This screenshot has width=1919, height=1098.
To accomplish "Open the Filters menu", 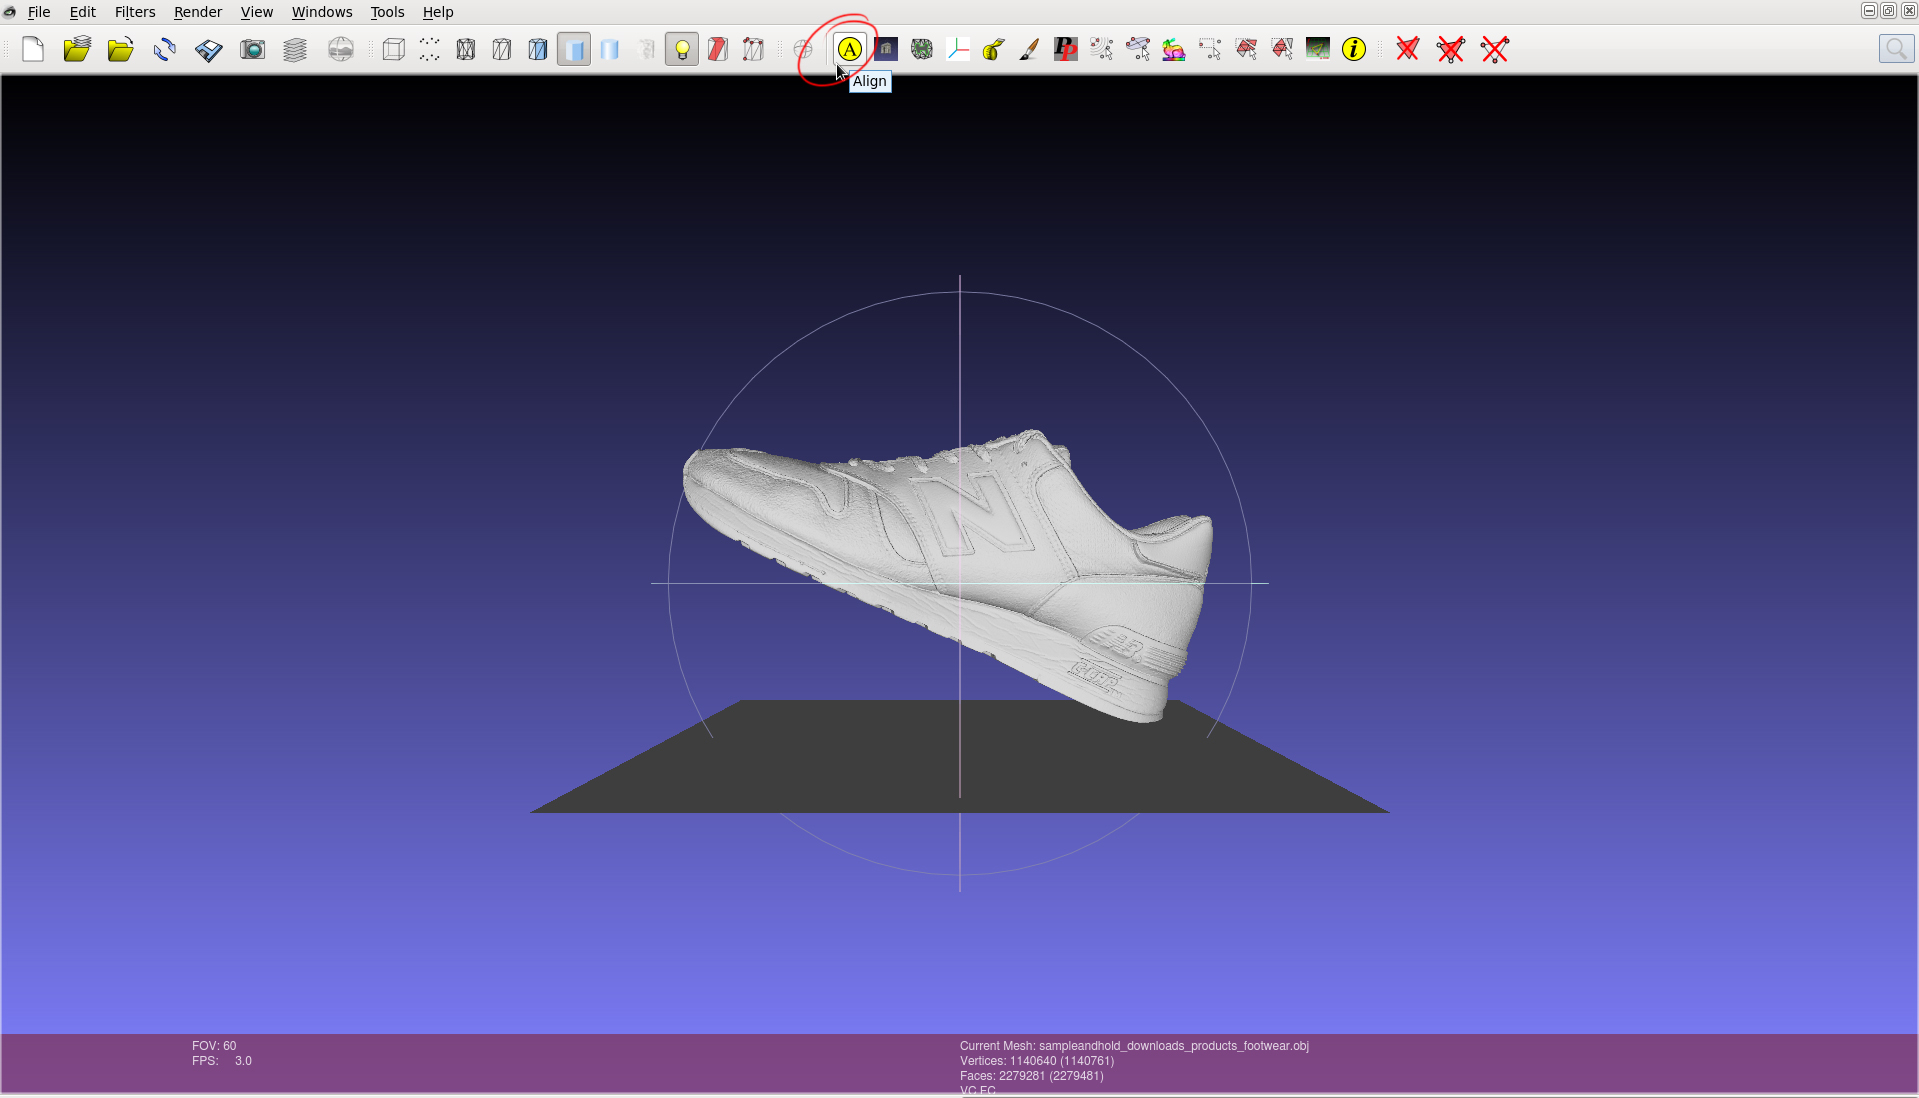I will [x=135, y=12].
